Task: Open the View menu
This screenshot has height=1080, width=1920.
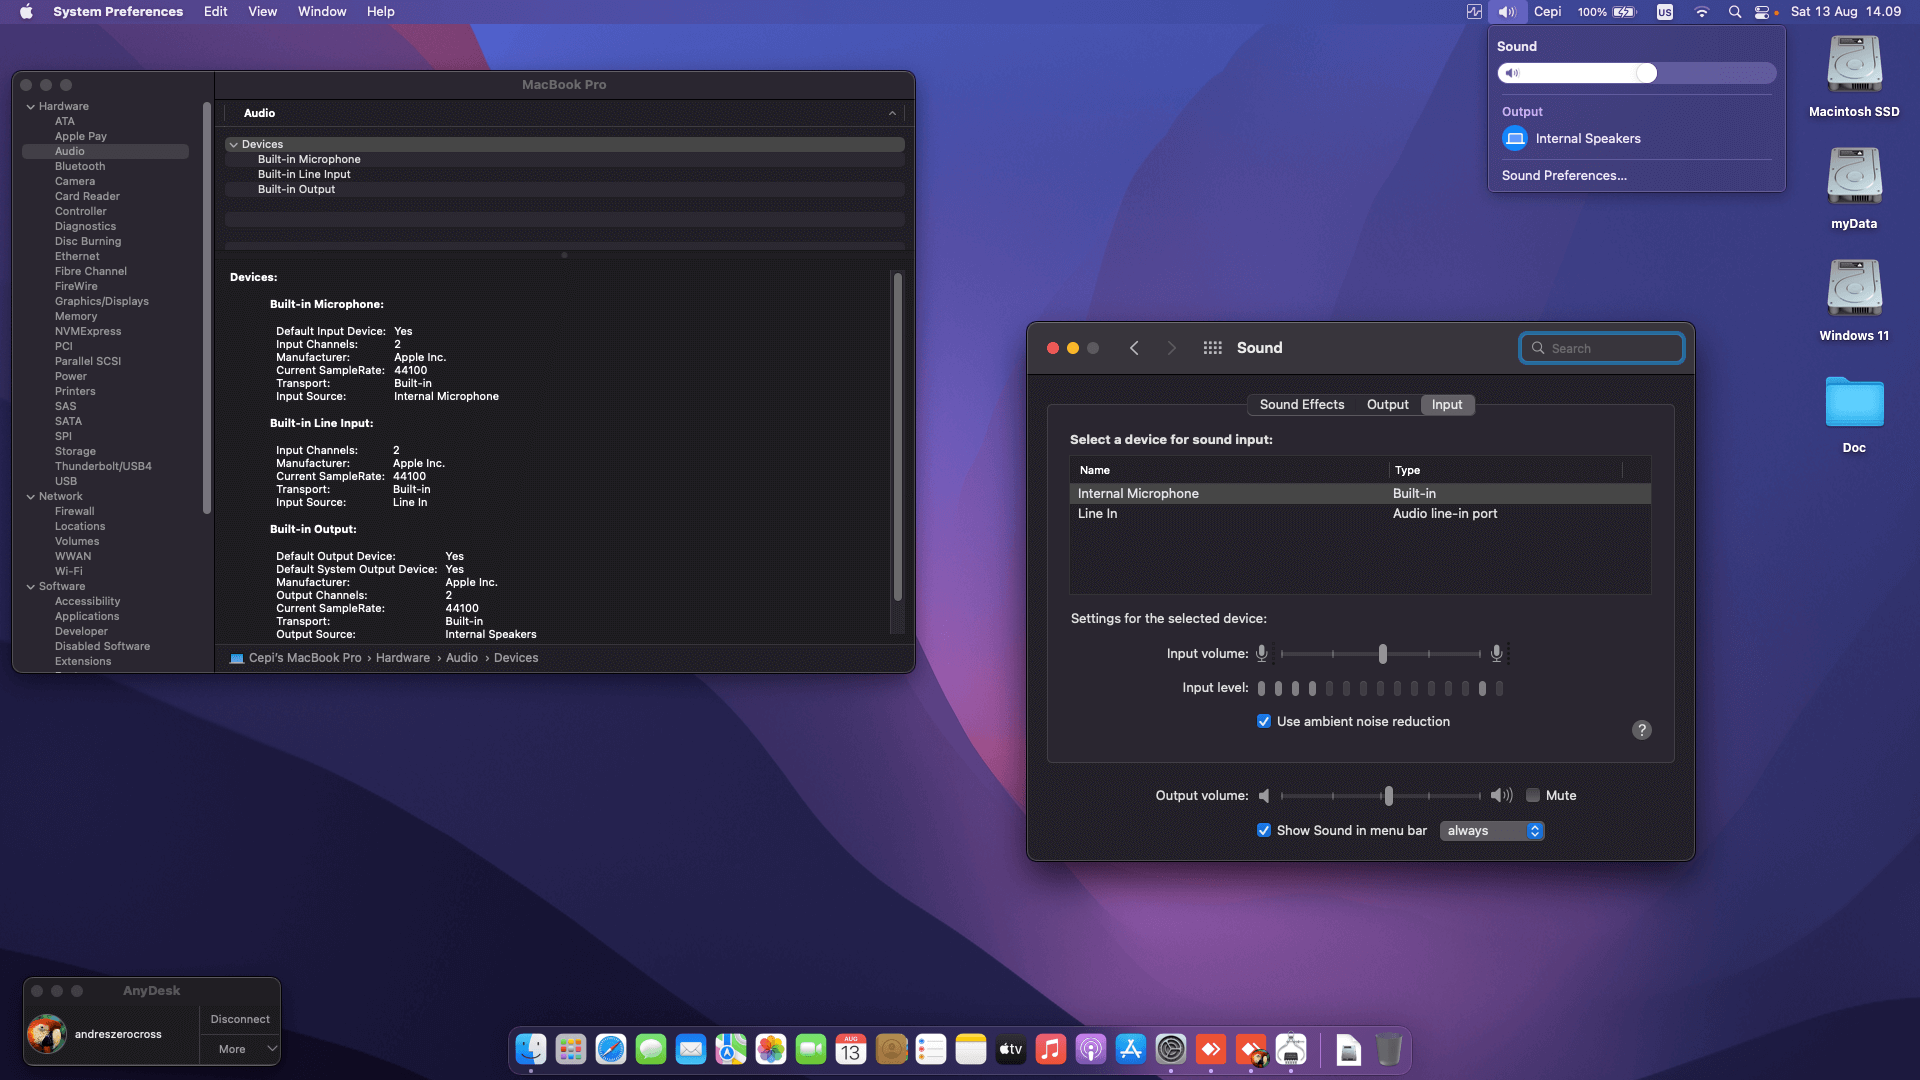Action: click(x=262, y=11)
